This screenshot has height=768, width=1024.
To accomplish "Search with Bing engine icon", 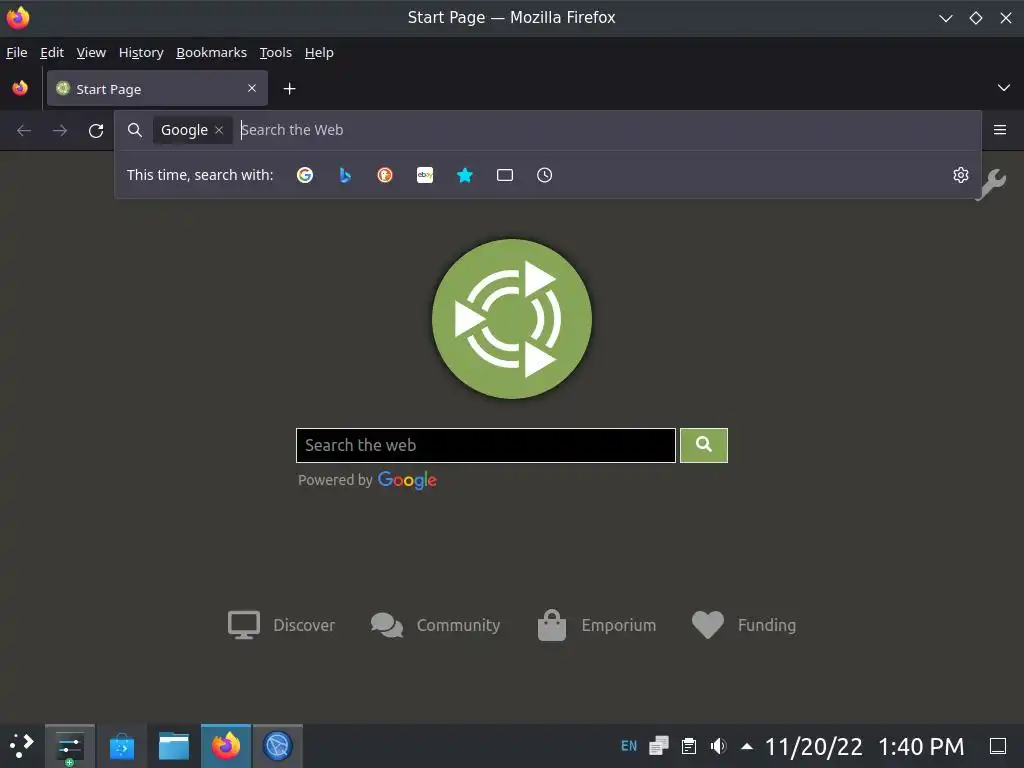I will (345, 175).
